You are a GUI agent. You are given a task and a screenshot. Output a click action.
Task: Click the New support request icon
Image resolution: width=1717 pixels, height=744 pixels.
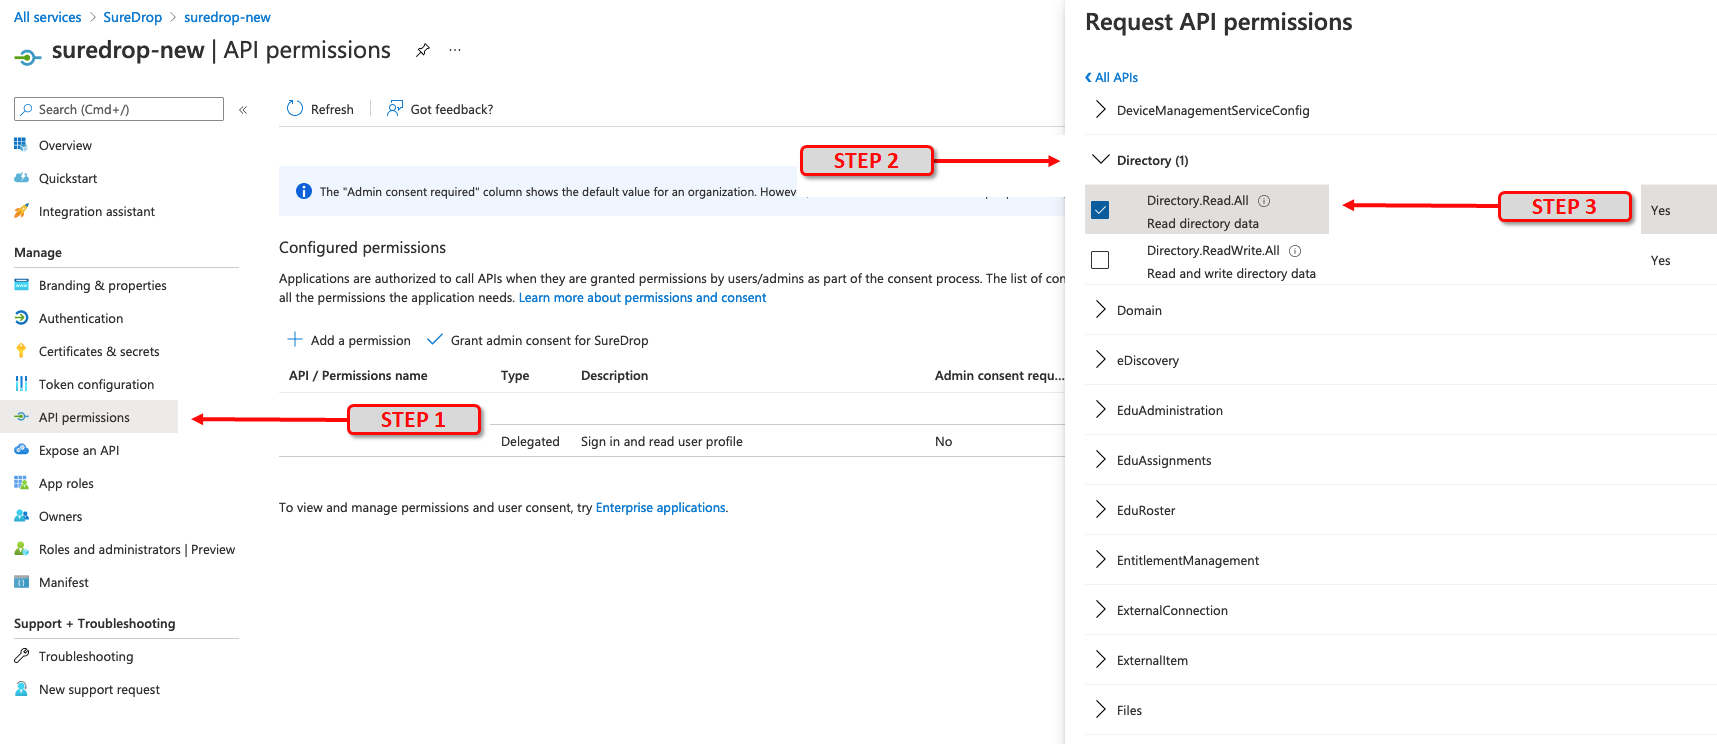pos(21,689)
